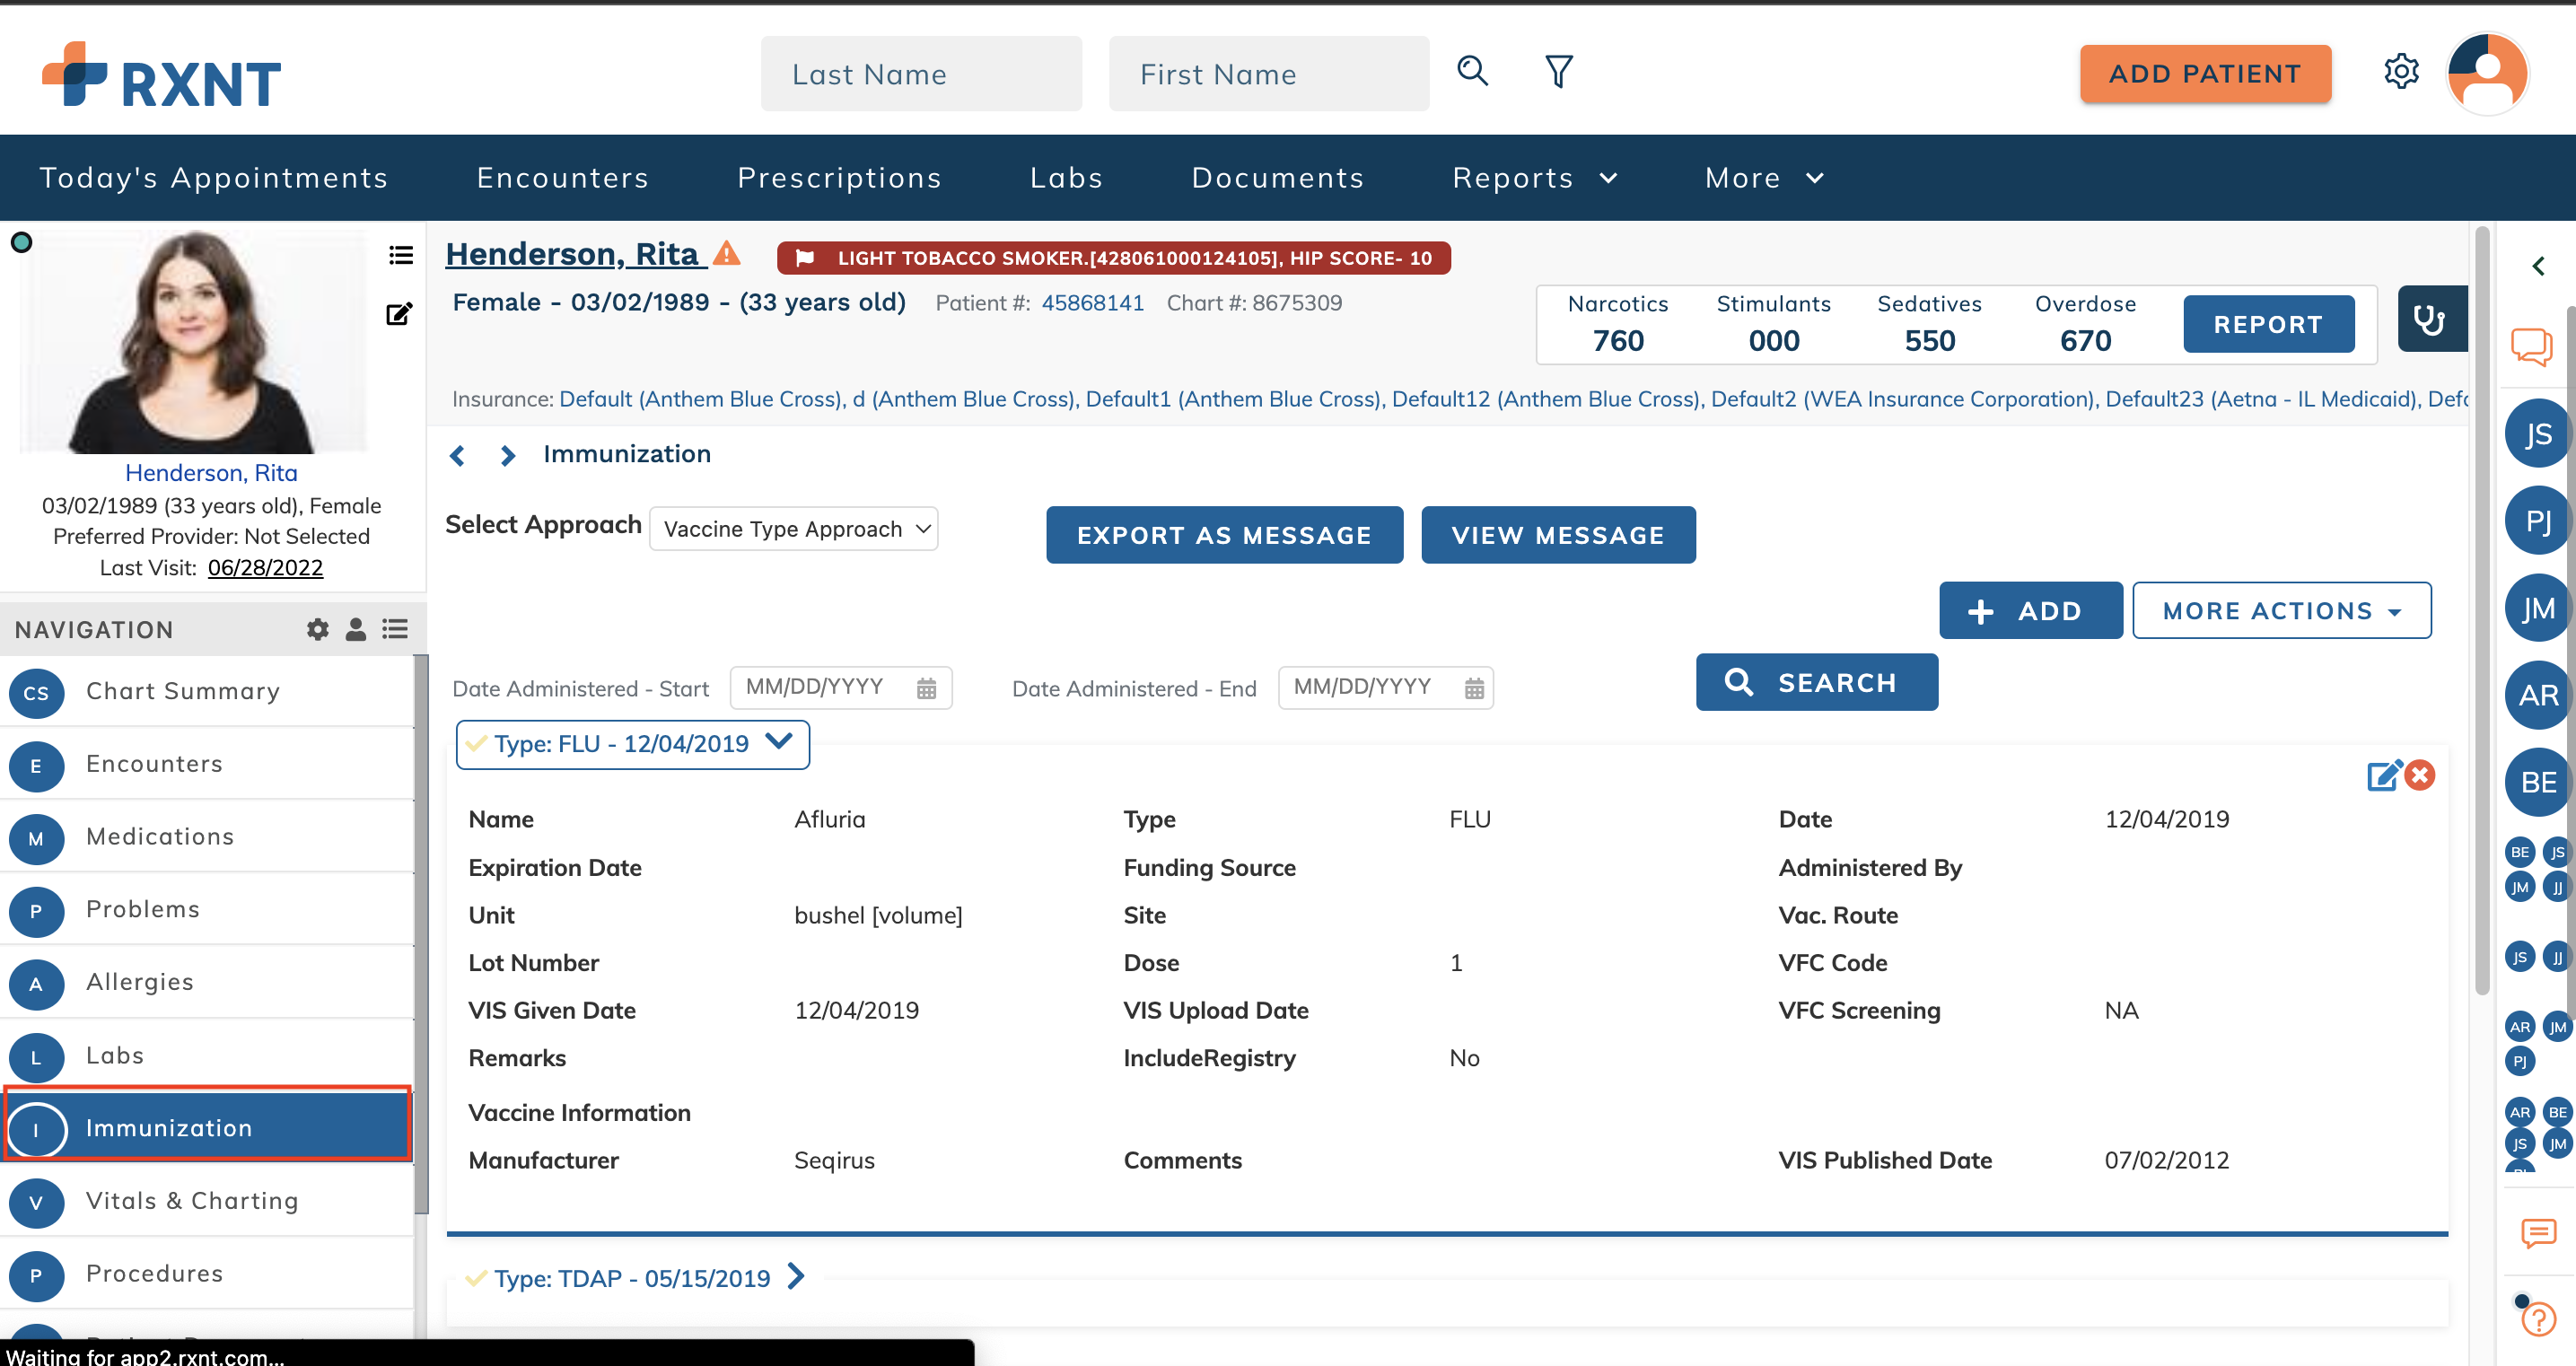Go to the next section with the right arrow

tap(508, 455)
